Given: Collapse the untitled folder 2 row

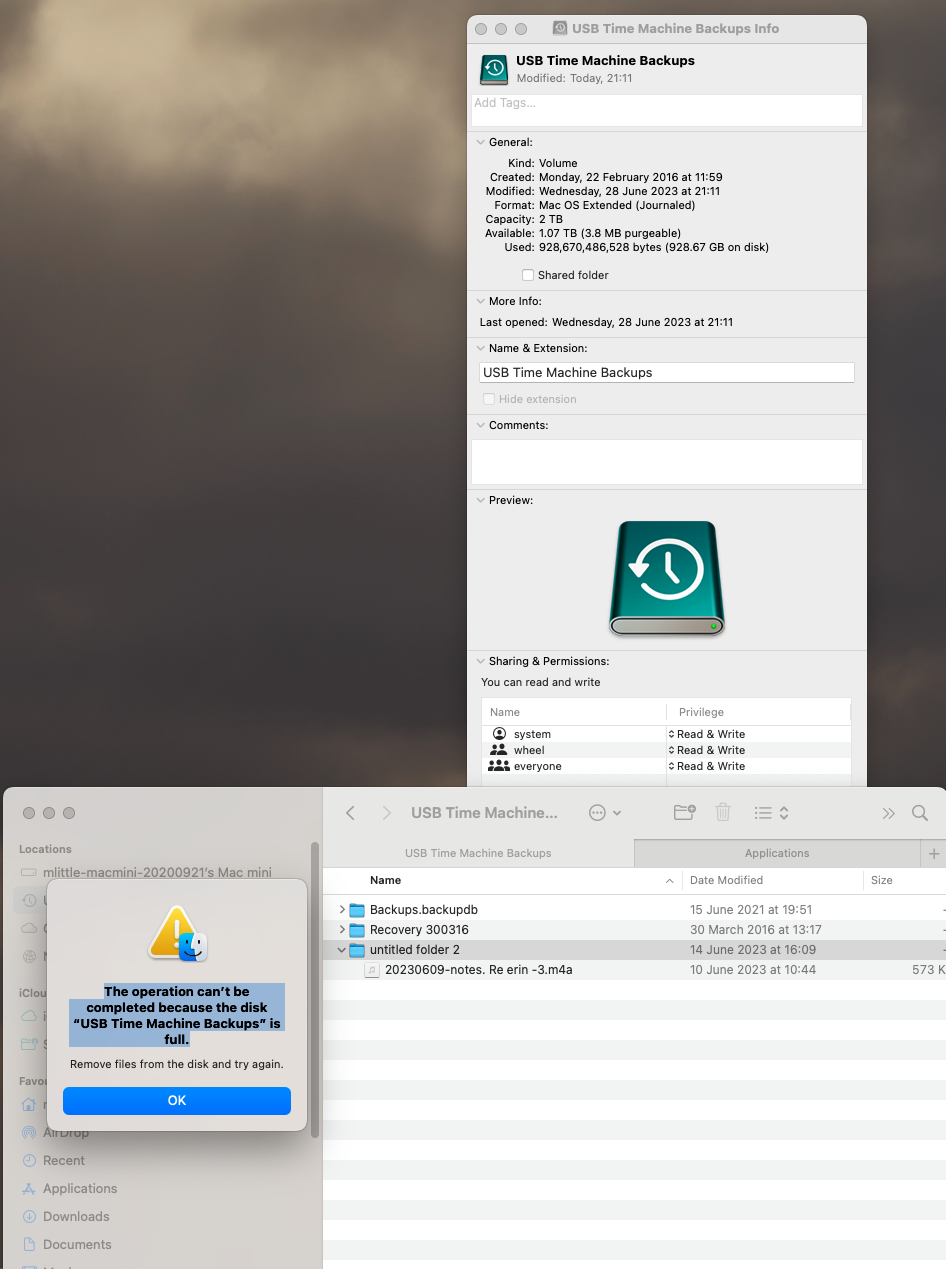Looking at the screenshot, I should (x=342, y=950).
